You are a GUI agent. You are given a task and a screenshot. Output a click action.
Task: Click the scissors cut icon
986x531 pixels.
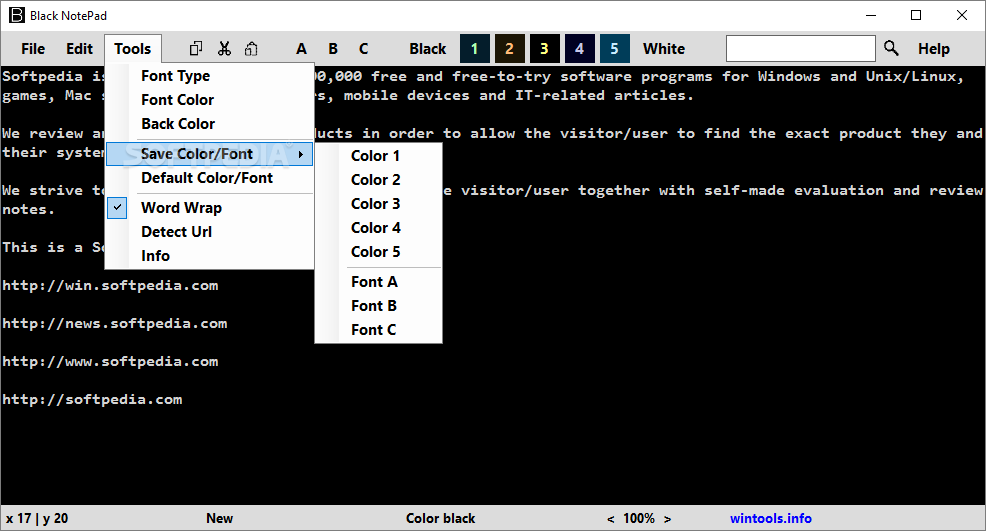[x=224, y=48]
